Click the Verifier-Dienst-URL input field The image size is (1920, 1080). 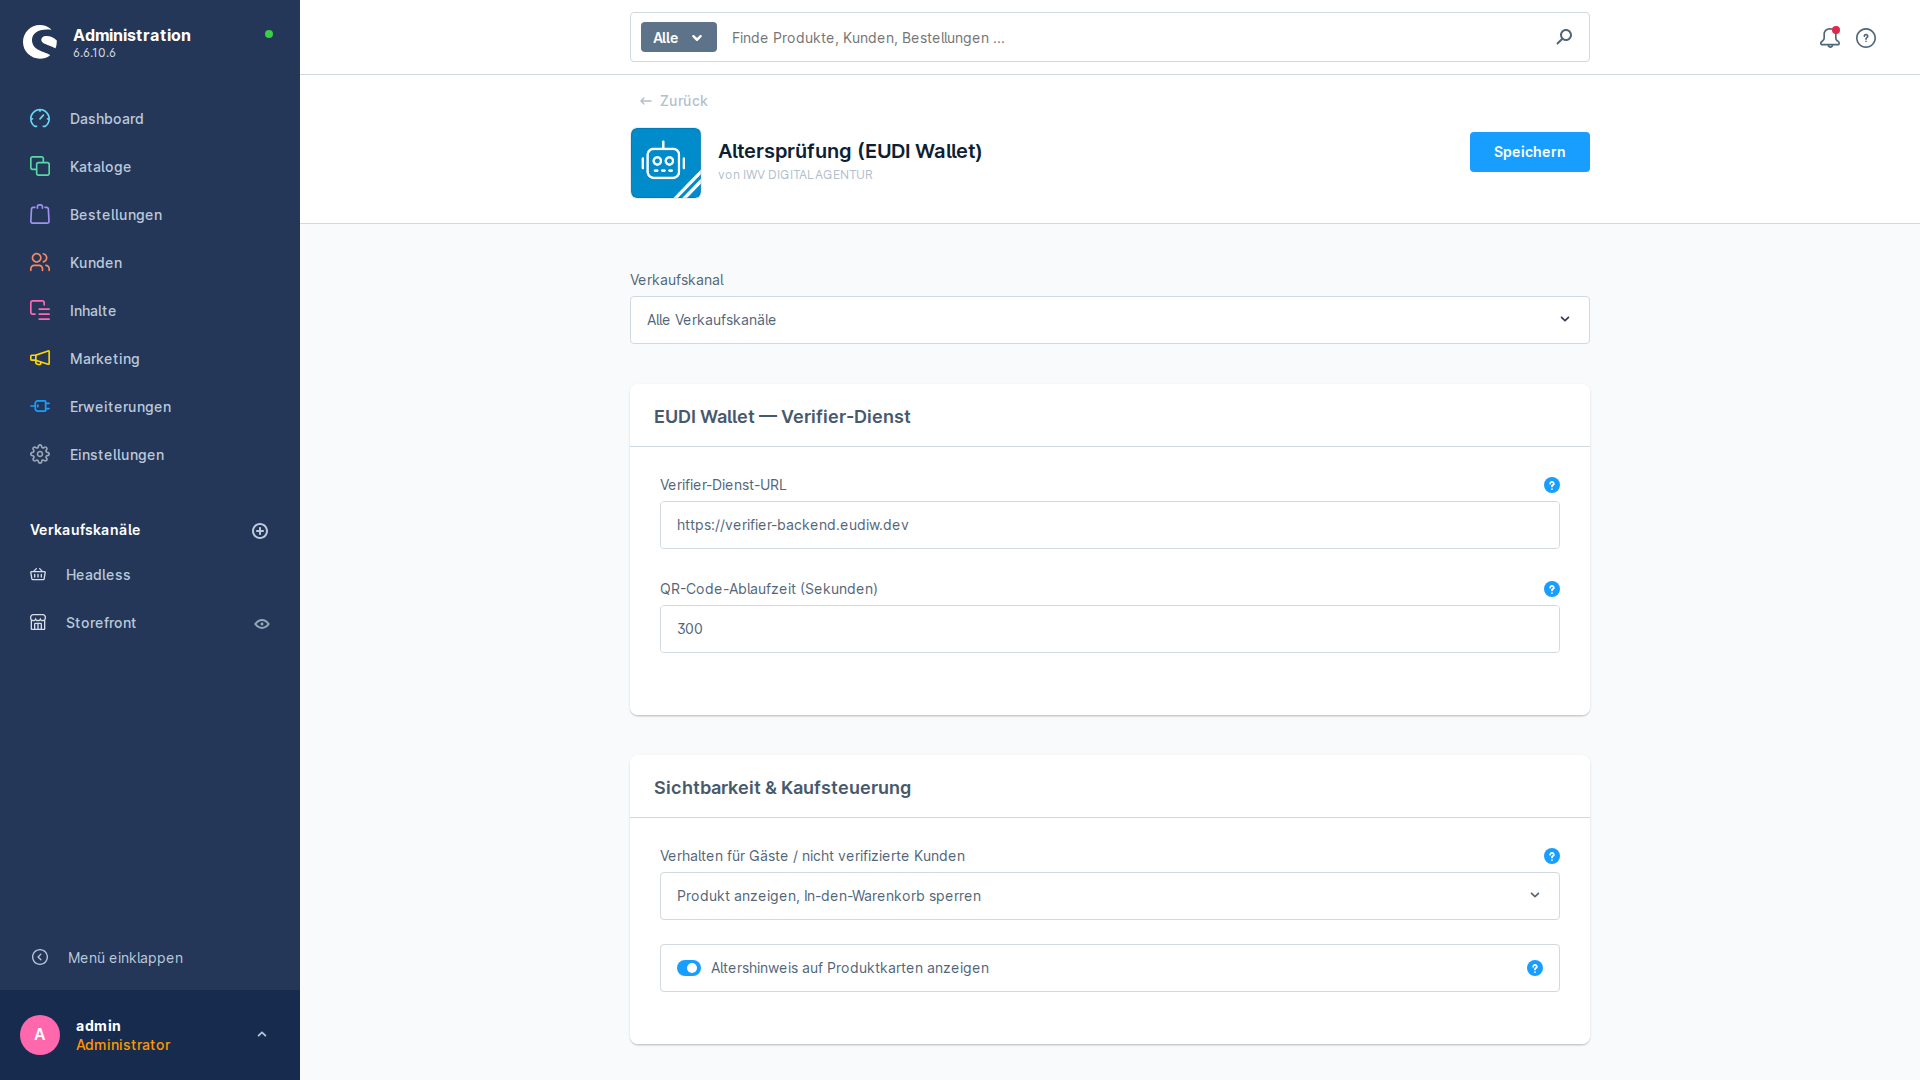1110,525
